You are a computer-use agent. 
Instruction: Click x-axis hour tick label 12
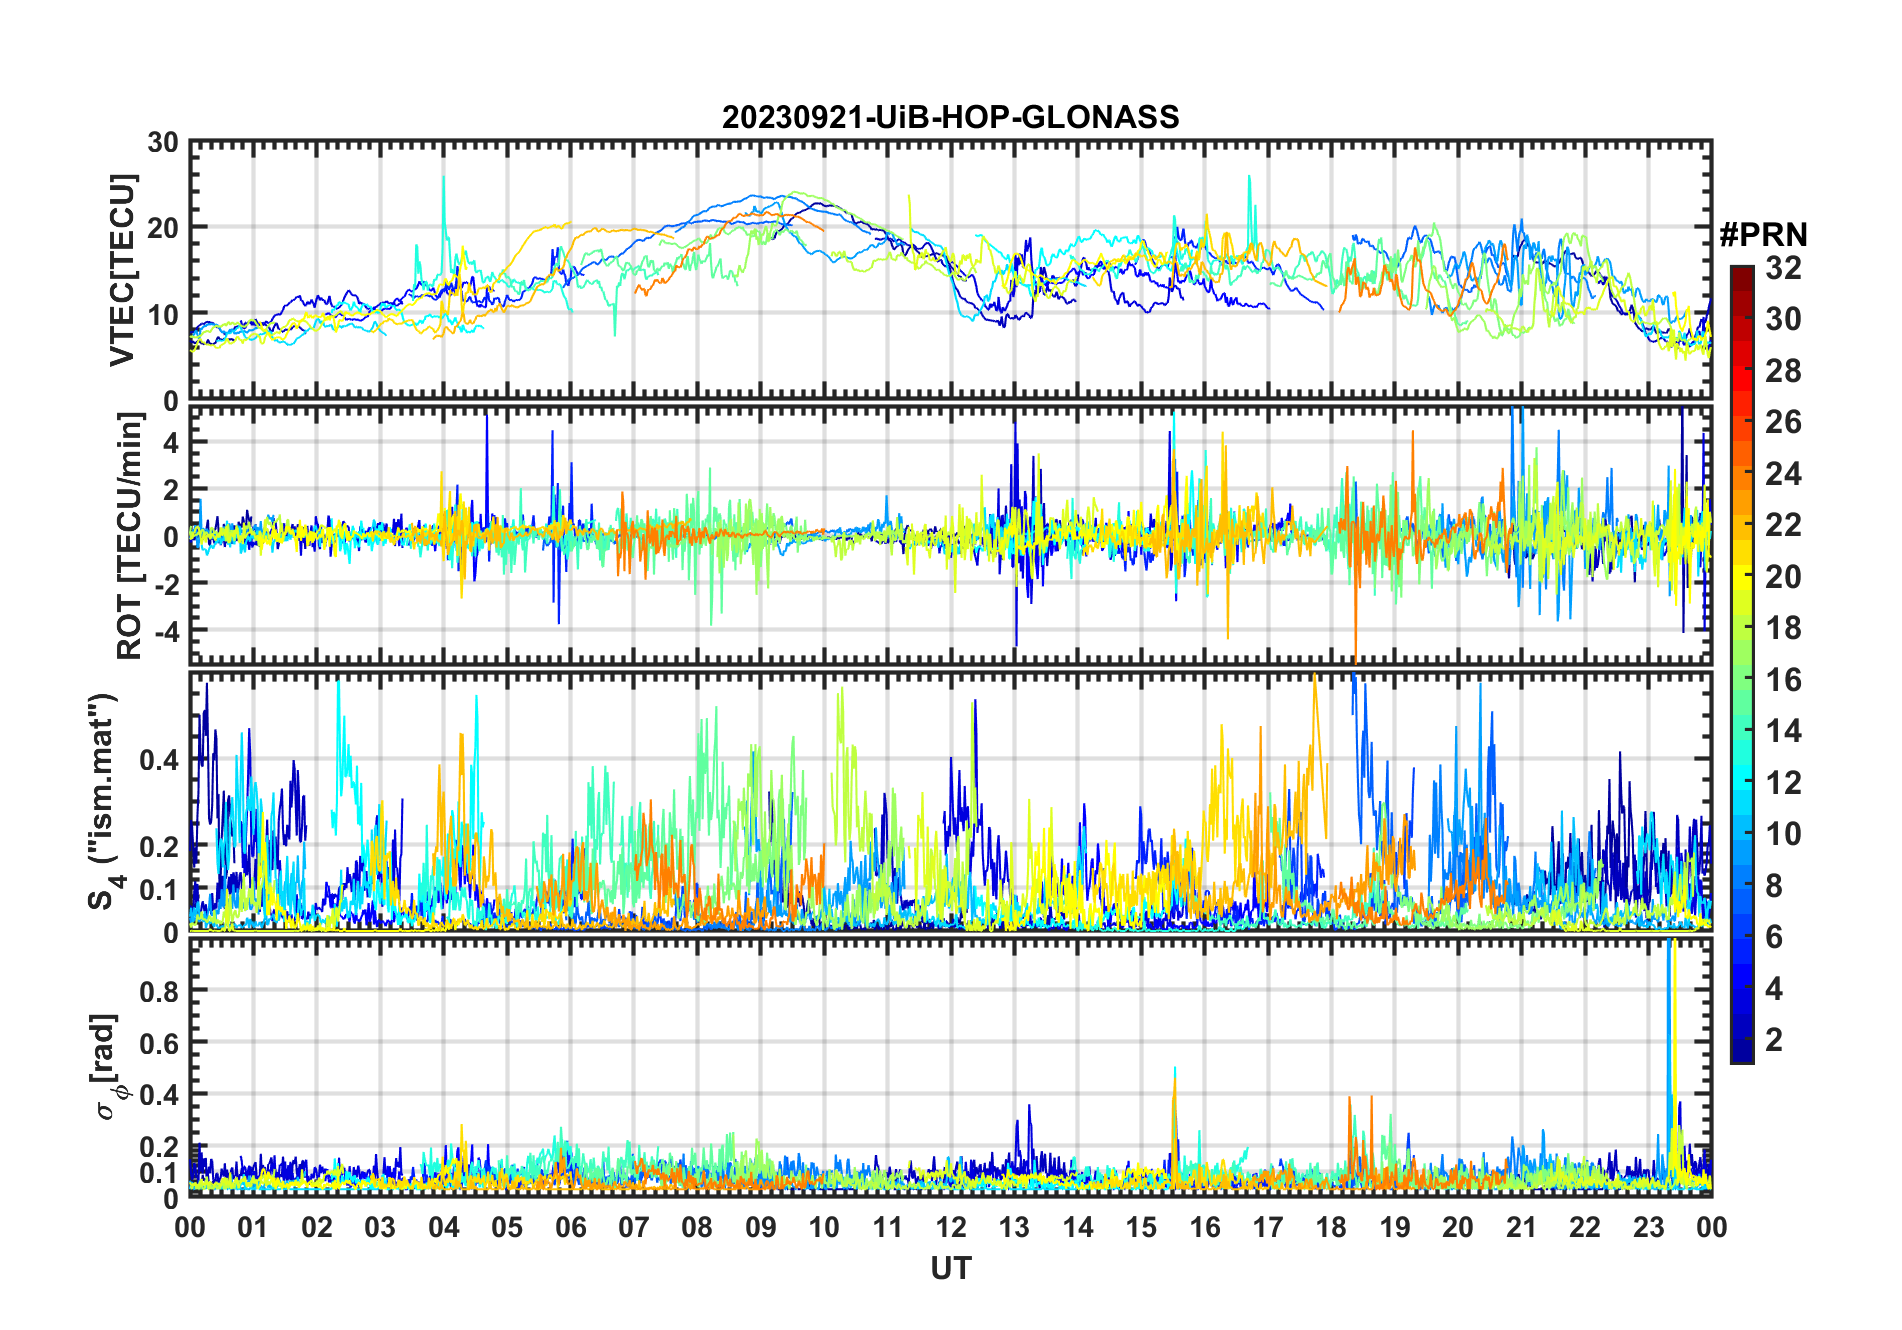pyautogui.click(x=950, y=1227)
